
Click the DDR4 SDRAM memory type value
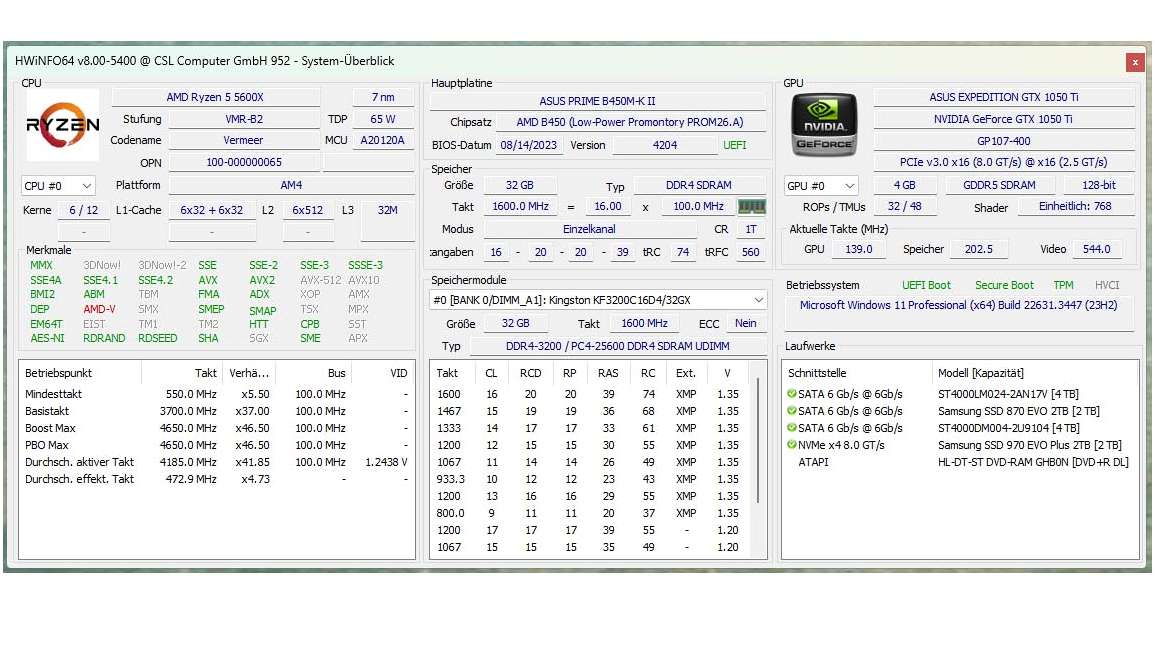(x=699, y=185)
